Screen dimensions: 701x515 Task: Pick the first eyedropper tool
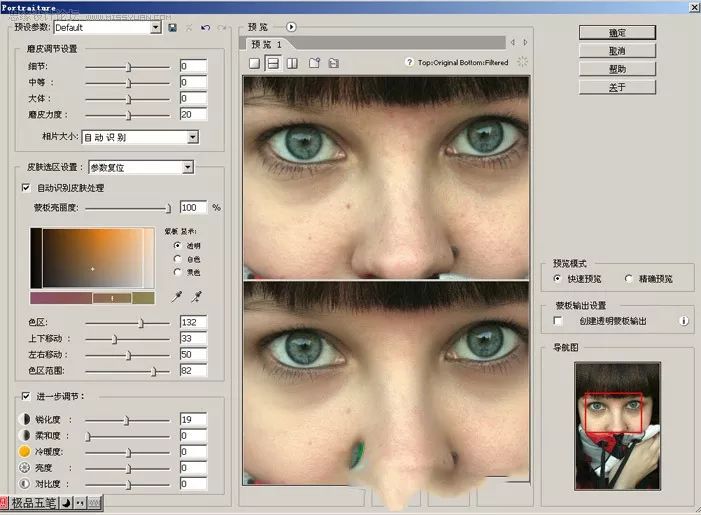177,296
